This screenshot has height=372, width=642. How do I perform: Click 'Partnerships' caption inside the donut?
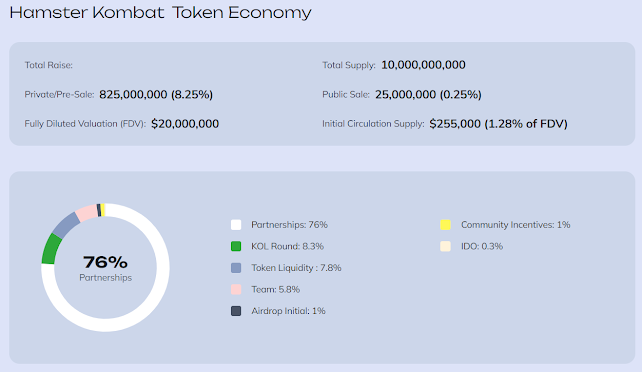pyautogui.click(x=106, y=277)
